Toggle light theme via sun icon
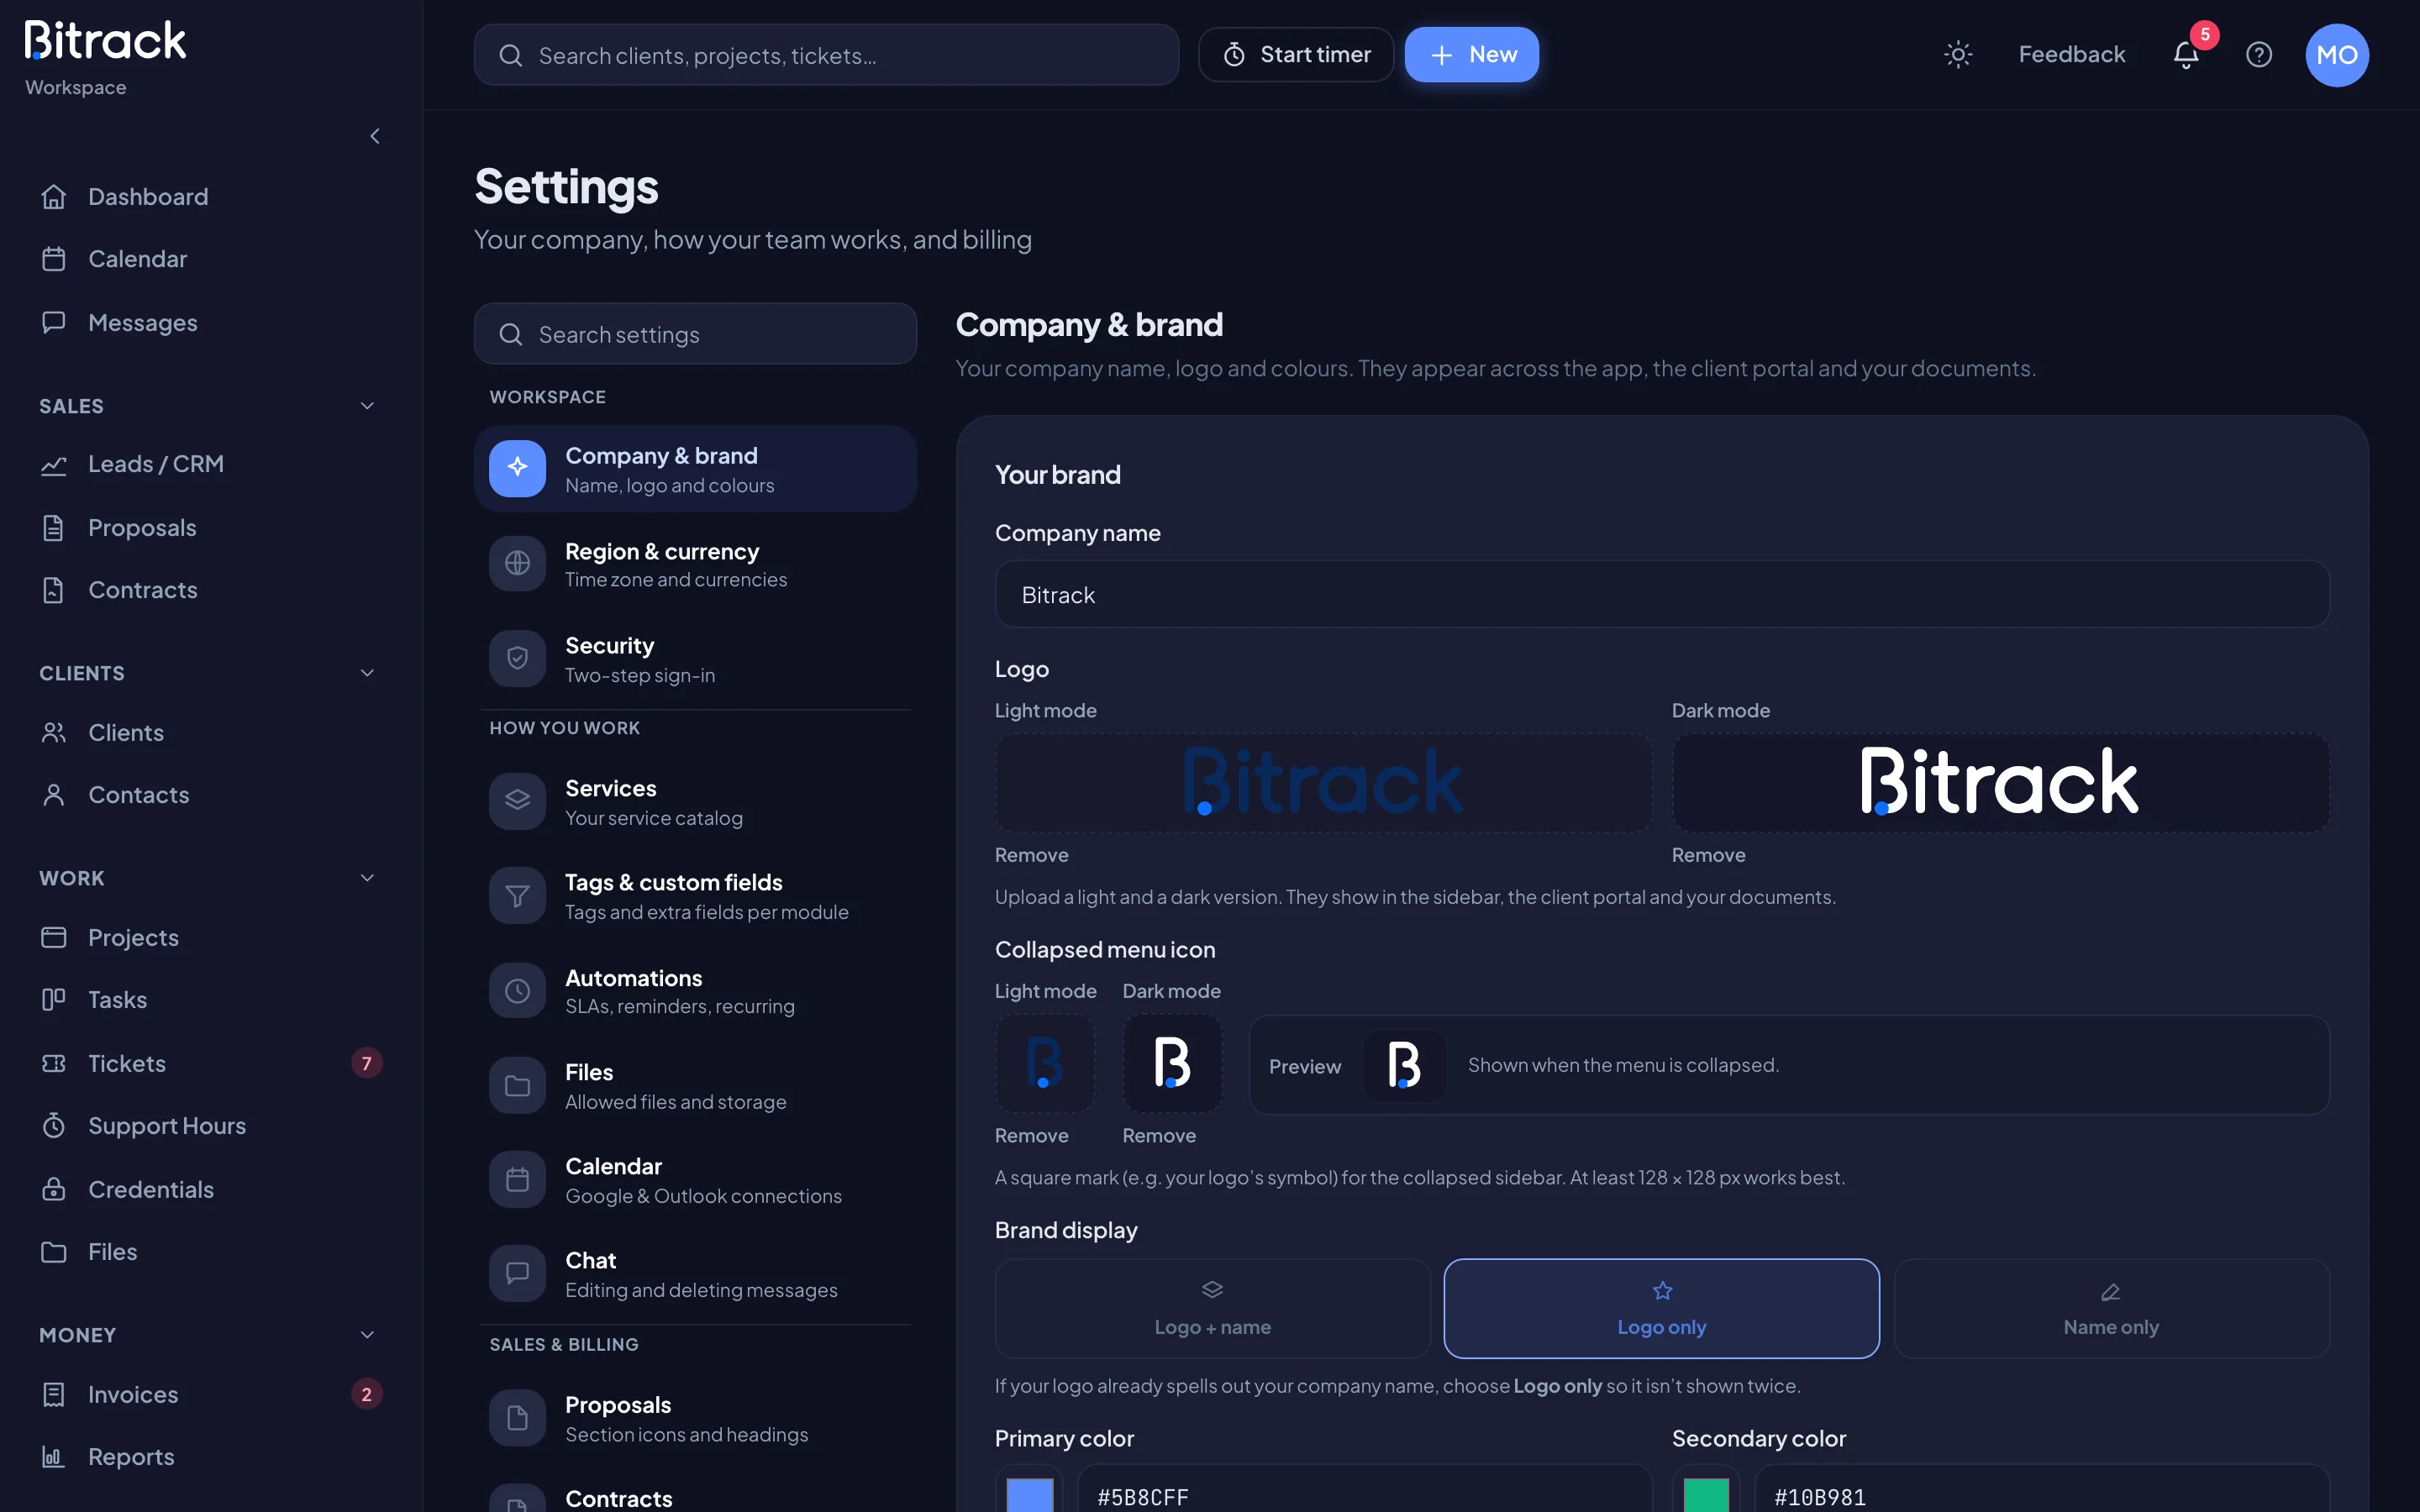 click(1958, 55)
